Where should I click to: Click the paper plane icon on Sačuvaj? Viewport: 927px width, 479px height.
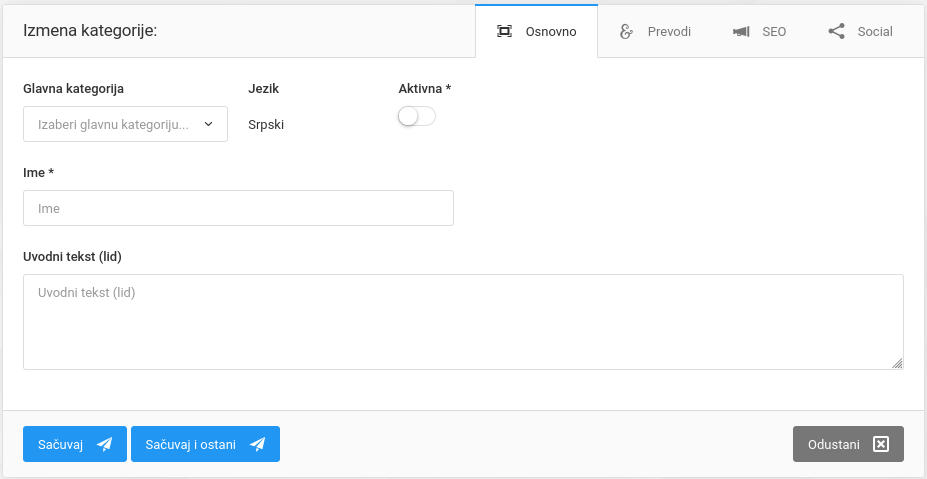pyautogui.click(x=105, y=445)
